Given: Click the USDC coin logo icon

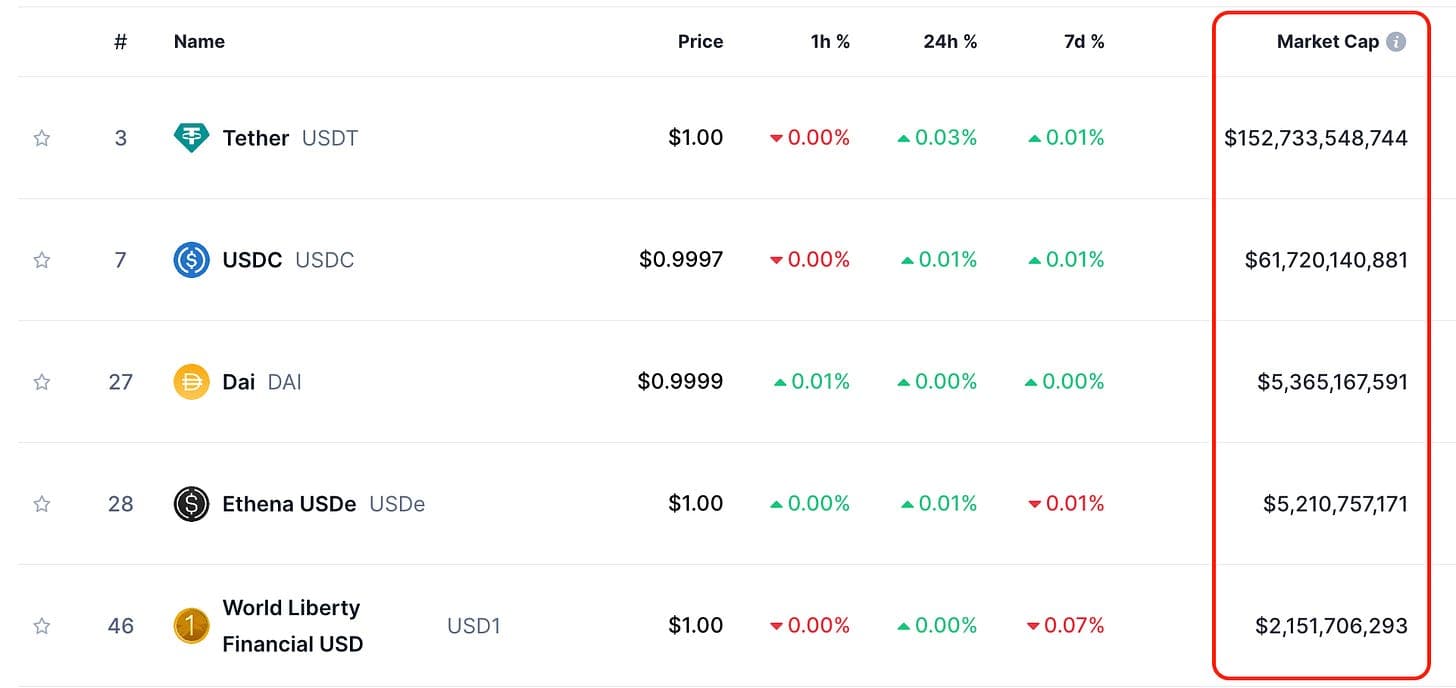Looking at the screenshot, I should point(191,260).
